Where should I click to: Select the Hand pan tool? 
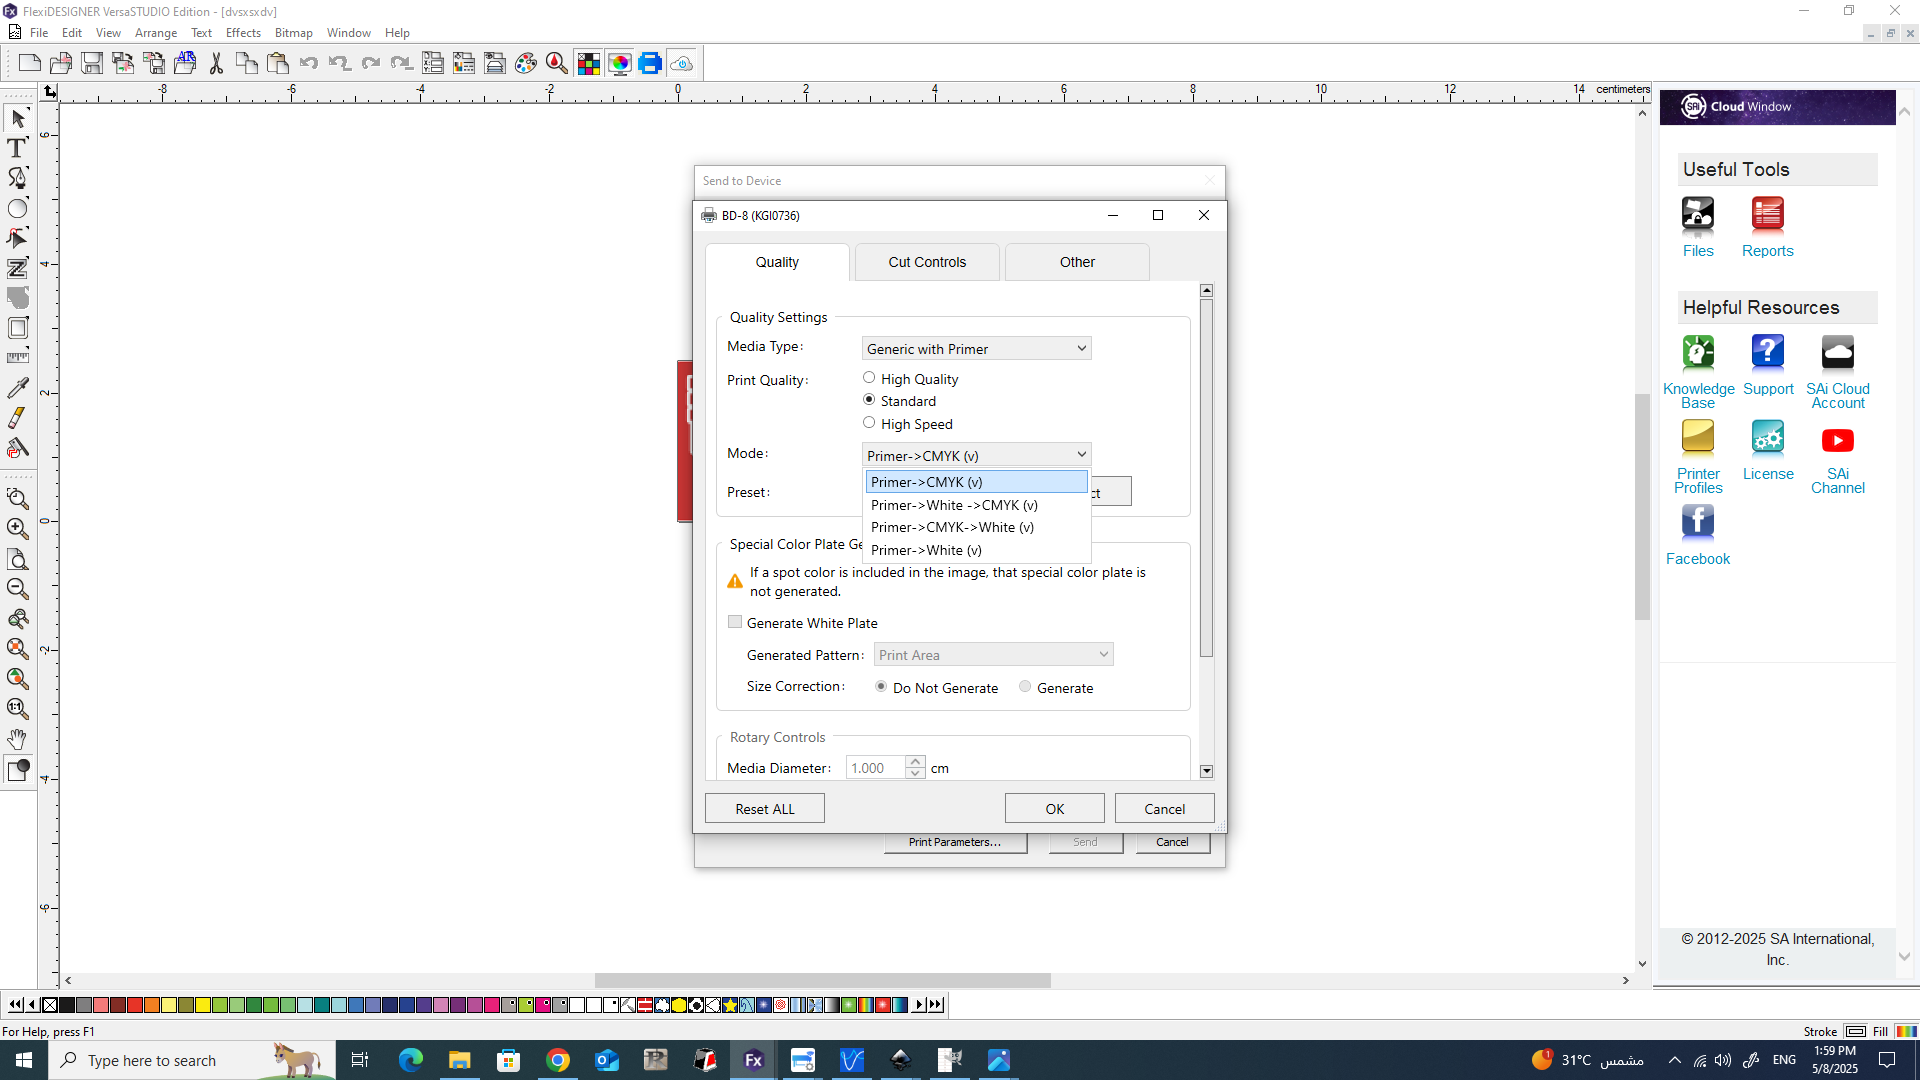(x=18, y=739)
